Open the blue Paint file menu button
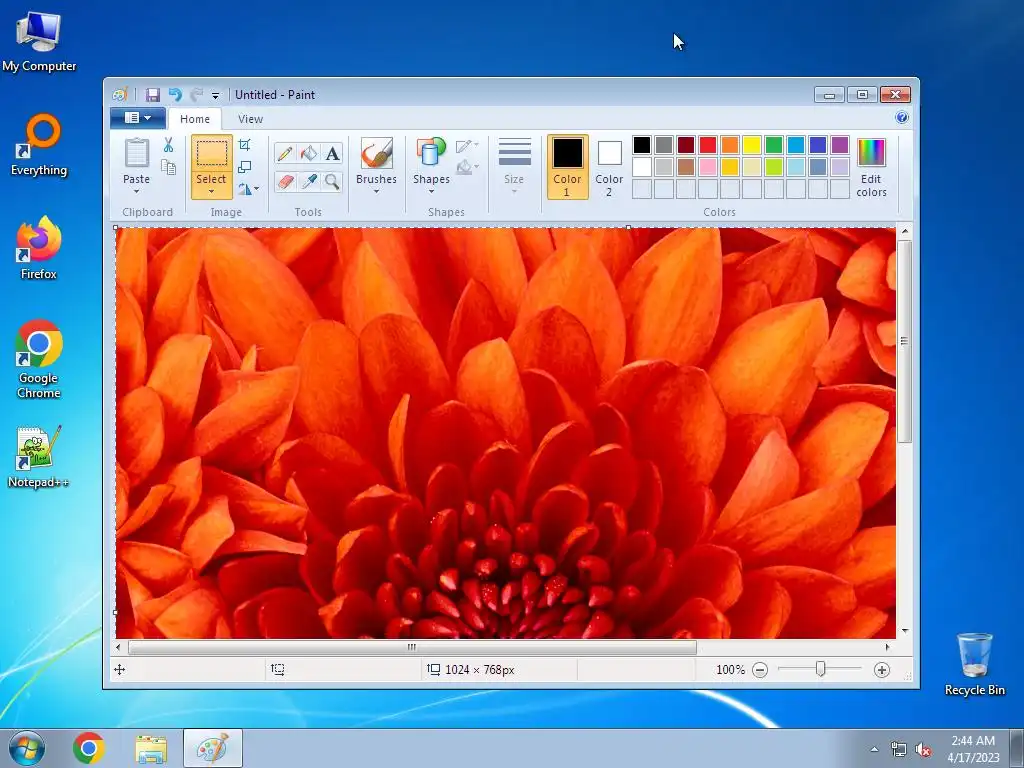 [x=138, y=118]
